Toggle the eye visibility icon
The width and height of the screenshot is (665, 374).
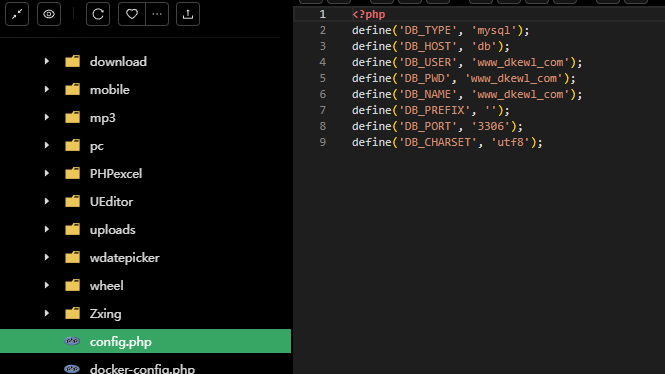tap(49, 14)
